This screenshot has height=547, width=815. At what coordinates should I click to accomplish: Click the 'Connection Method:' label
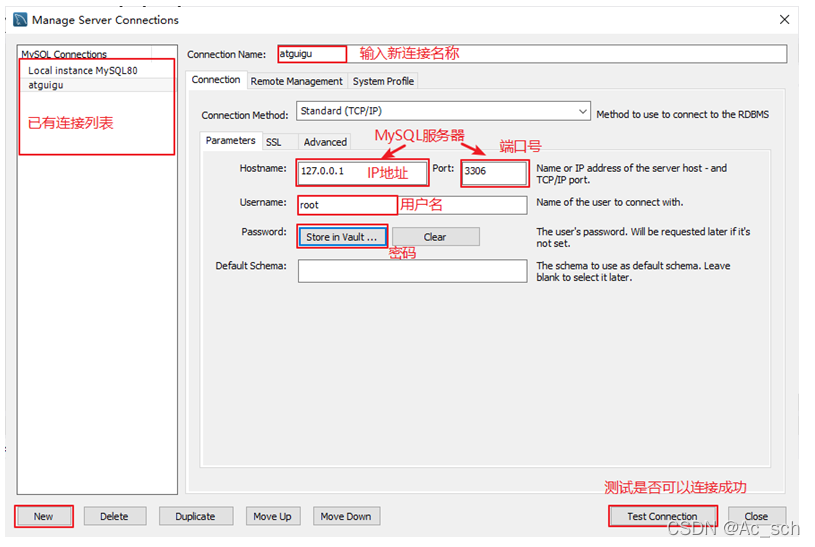click(245, 115)
